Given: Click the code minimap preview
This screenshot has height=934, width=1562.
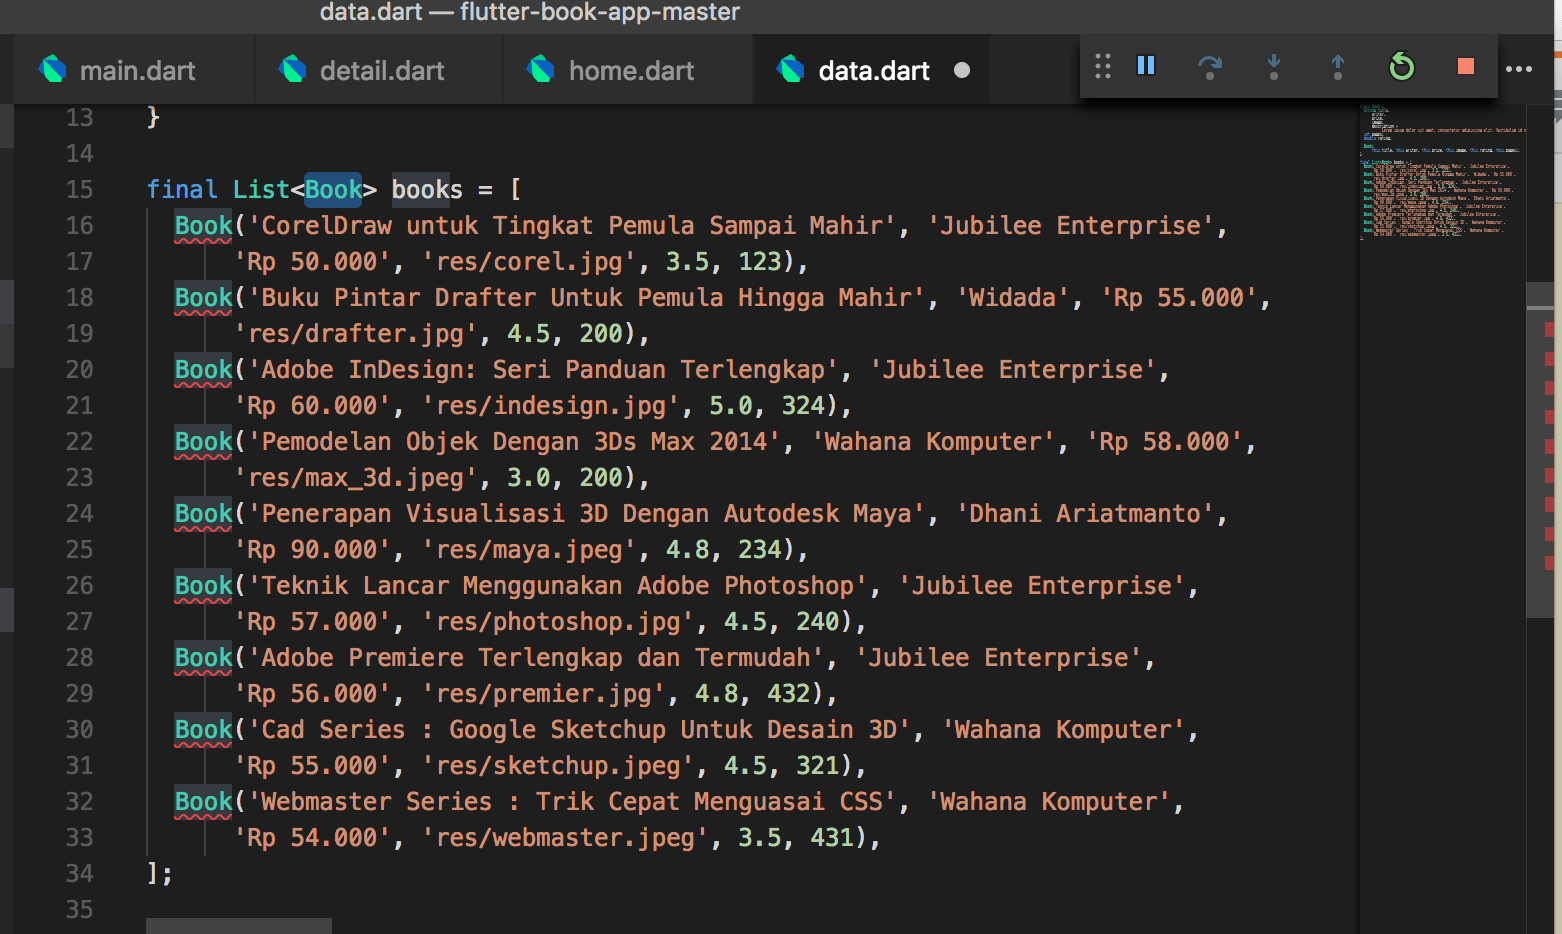Looking at the screenshot, I should [1440, 170].
